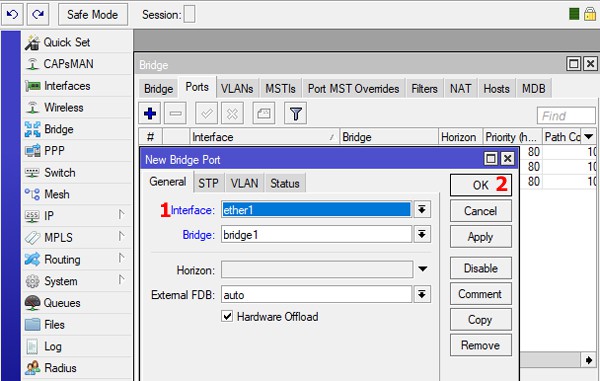600x381 pixels.
Task: Sort by Bridge column header
Action: tap(388, 137)
